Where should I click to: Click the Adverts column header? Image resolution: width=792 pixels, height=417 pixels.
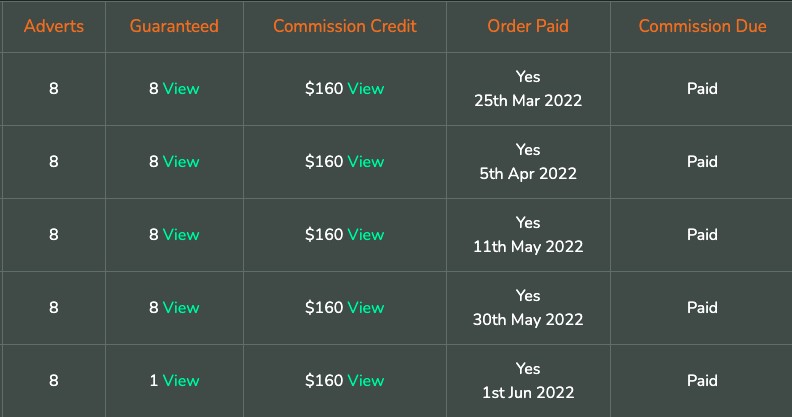pyautogui.click(x=54, y=26)
